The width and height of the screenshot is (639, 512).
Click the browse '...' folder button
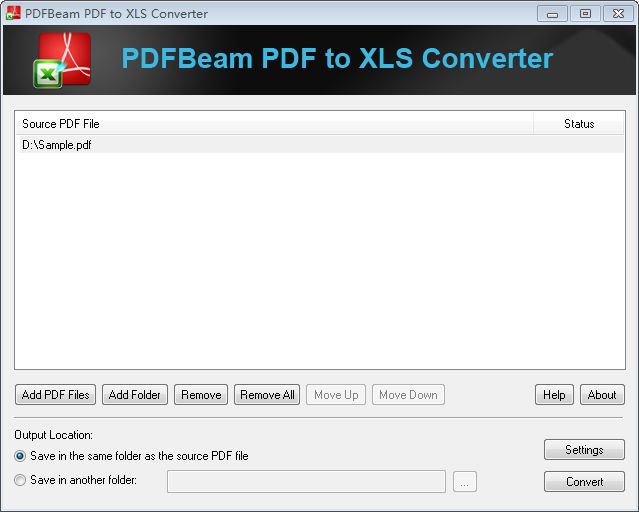[x=465, y=482]
